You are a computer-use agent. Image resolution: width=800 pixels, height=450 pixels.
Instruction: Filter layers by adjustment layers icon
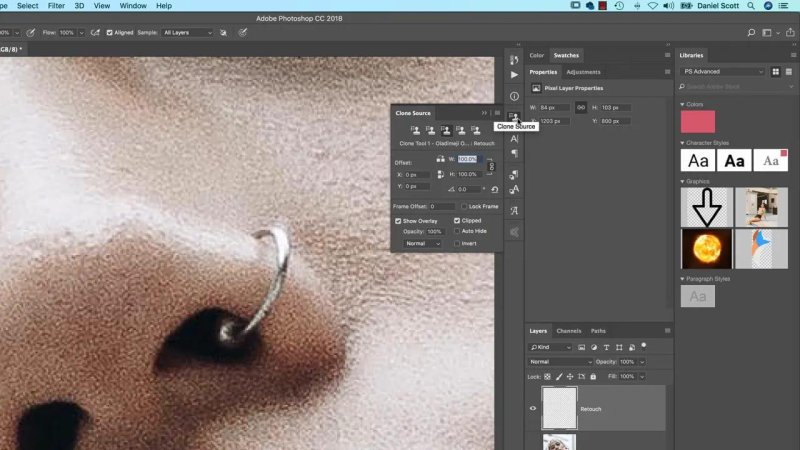594,347
